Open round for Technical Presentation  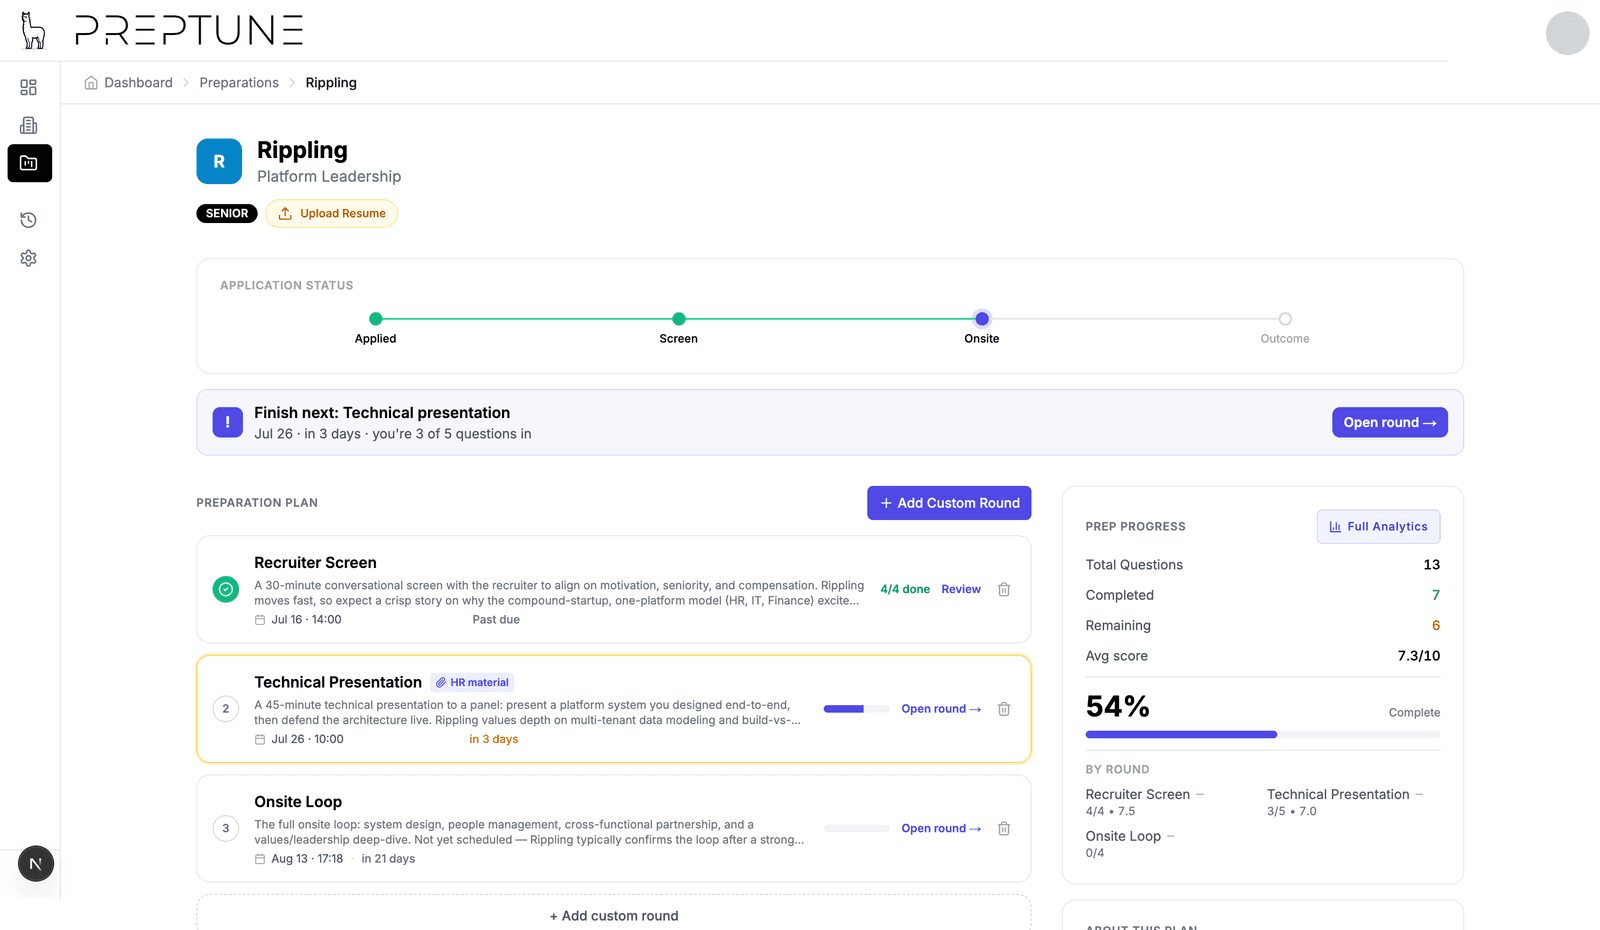(941, 709)
